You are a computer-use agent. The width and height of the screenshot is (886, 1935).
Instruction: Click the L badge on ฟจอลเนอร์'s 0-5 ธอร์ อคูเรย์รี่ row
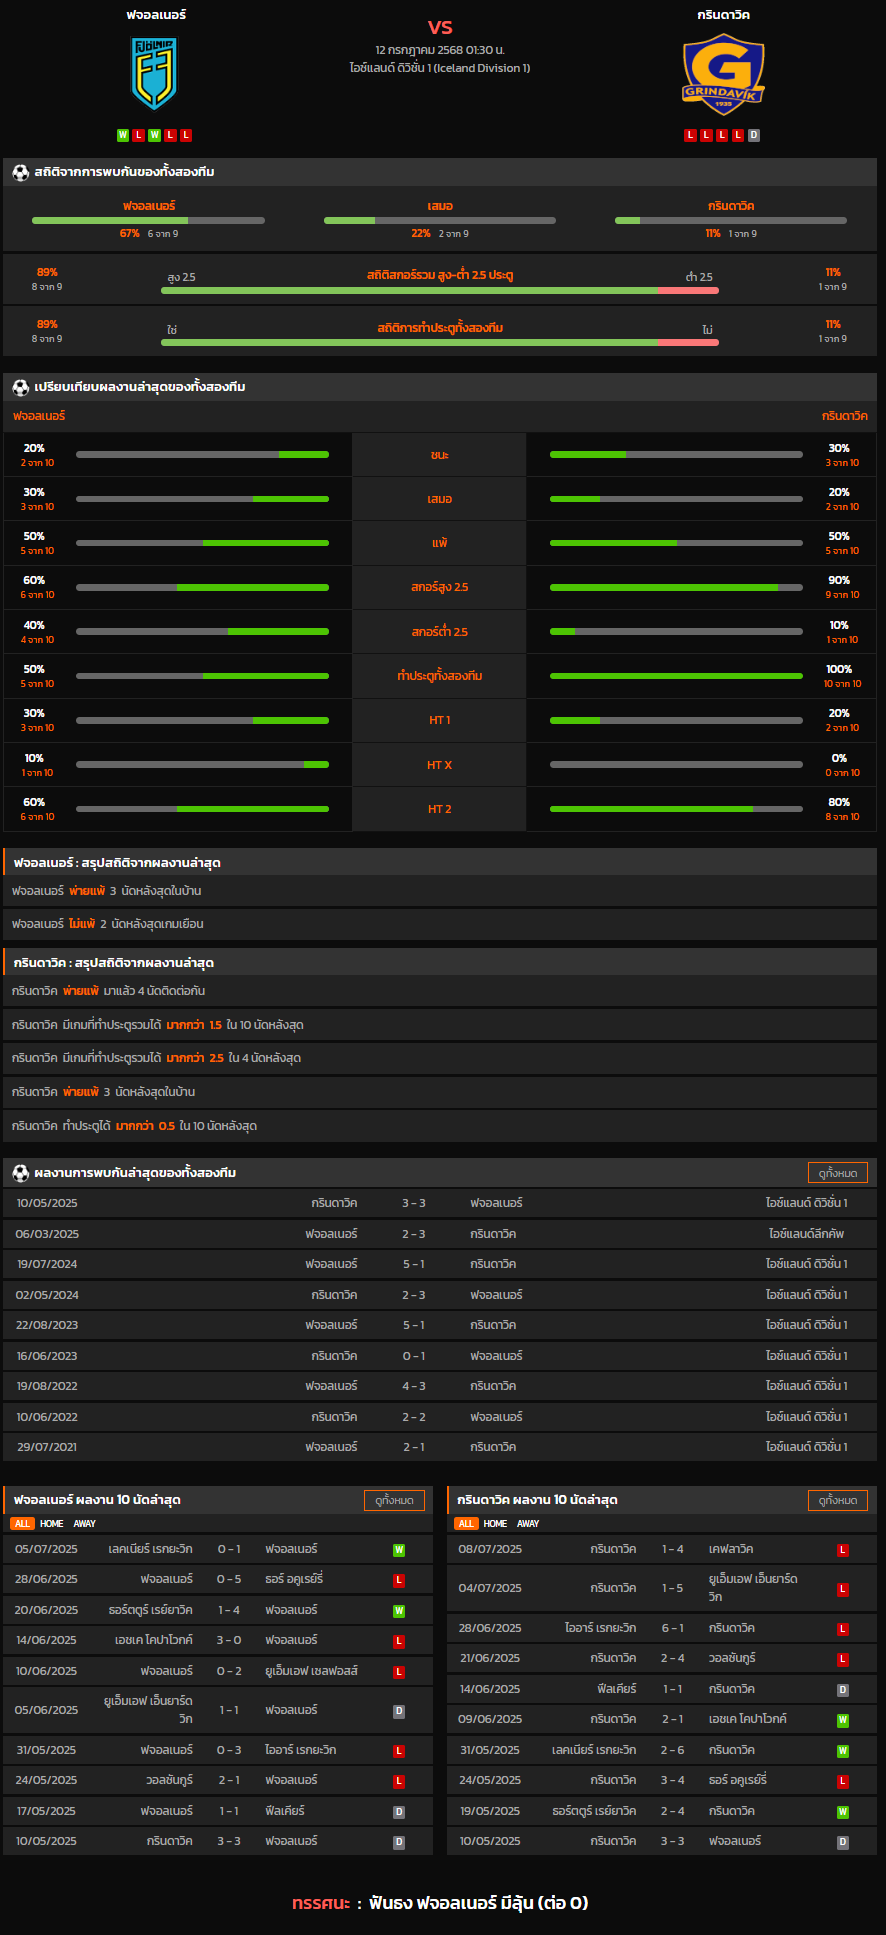399,1580
